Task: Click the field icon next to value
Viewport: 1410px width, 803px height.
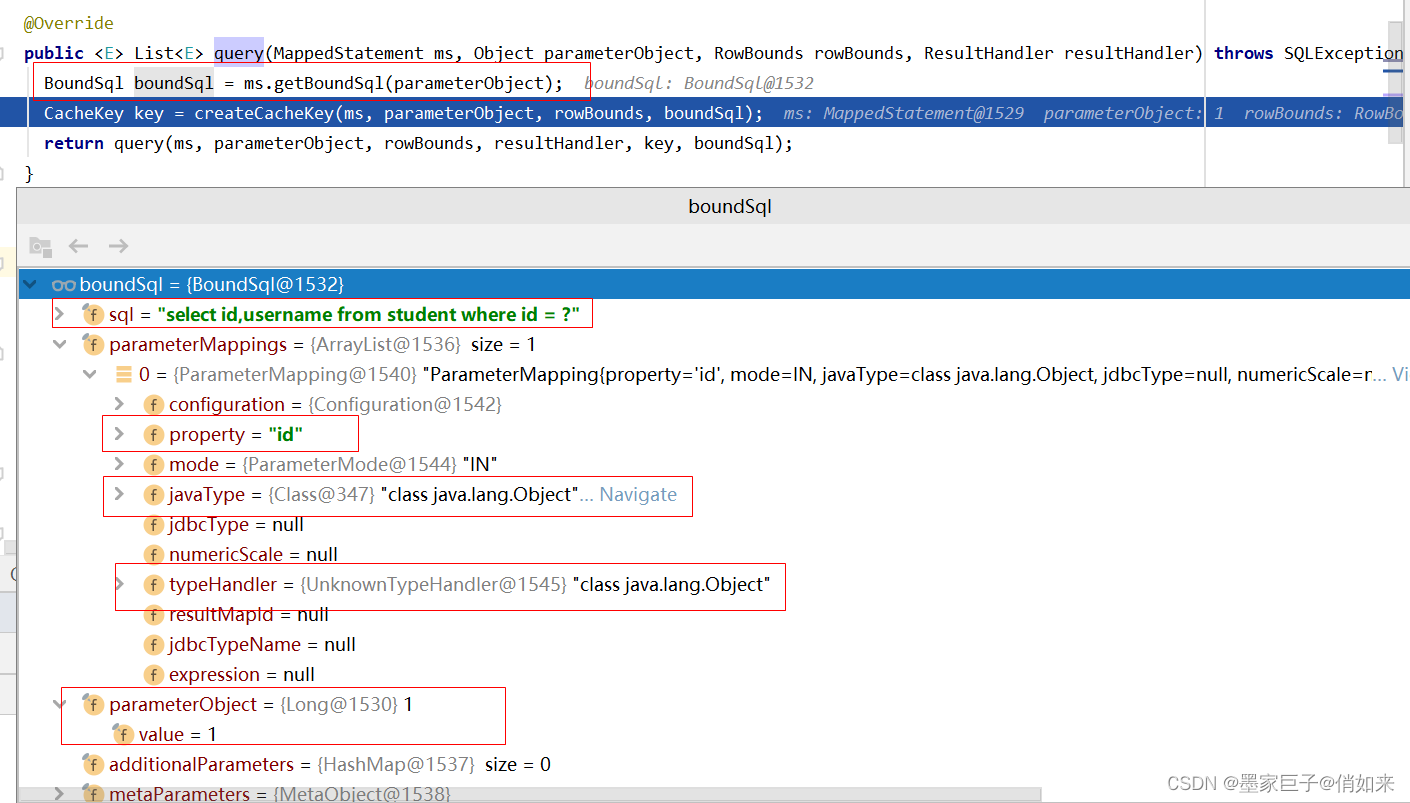Action: [123, 735]
